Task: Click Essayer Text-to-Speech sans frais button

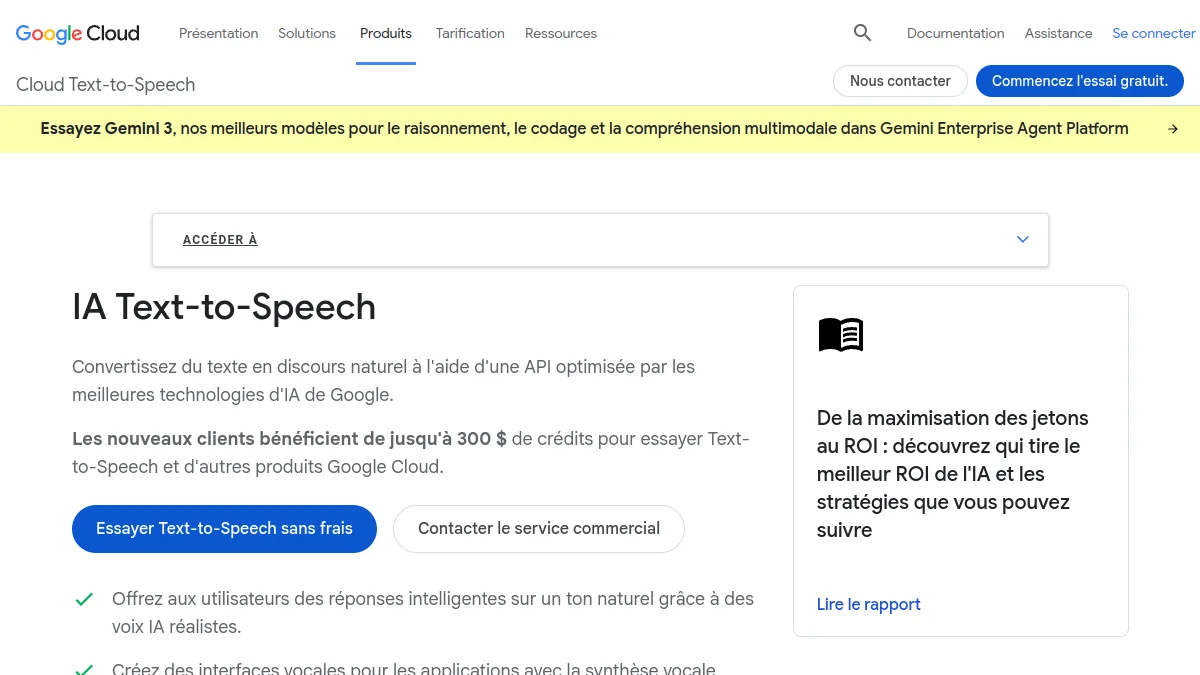Action: [x=224, y=529]
